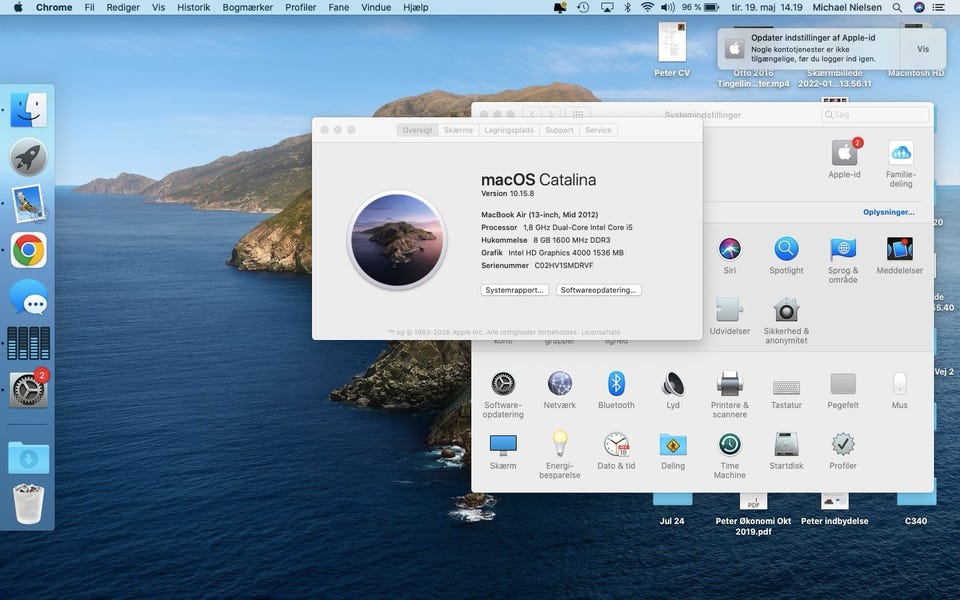Viewport: 960px width, 600px height.
Task: Open Meddelelser preferences pane
Action: (899, 256)
